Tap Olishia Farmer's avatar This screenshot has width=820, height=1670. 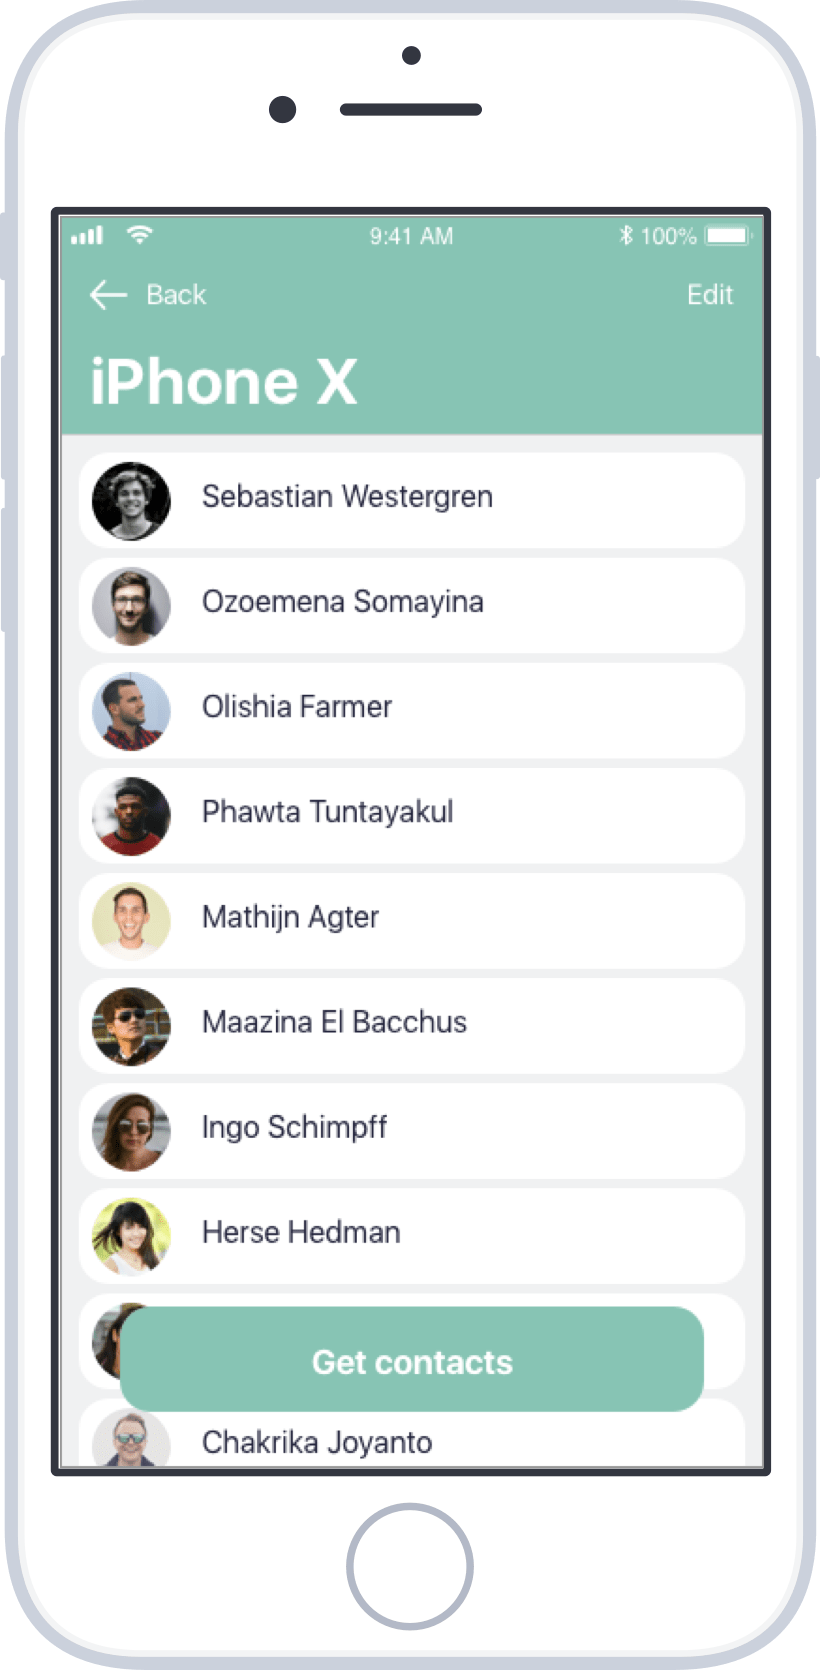click(x=131, y=711)
